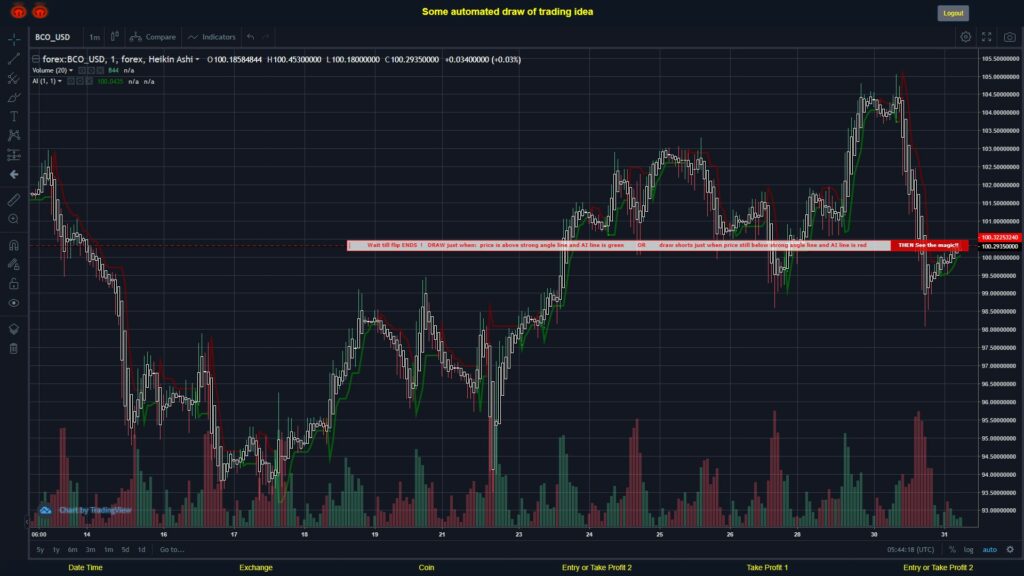Screen dimensions: 1024x576
Task: Click the Compare symbols button
Action: pyautogui.click(x=153, y=37)
